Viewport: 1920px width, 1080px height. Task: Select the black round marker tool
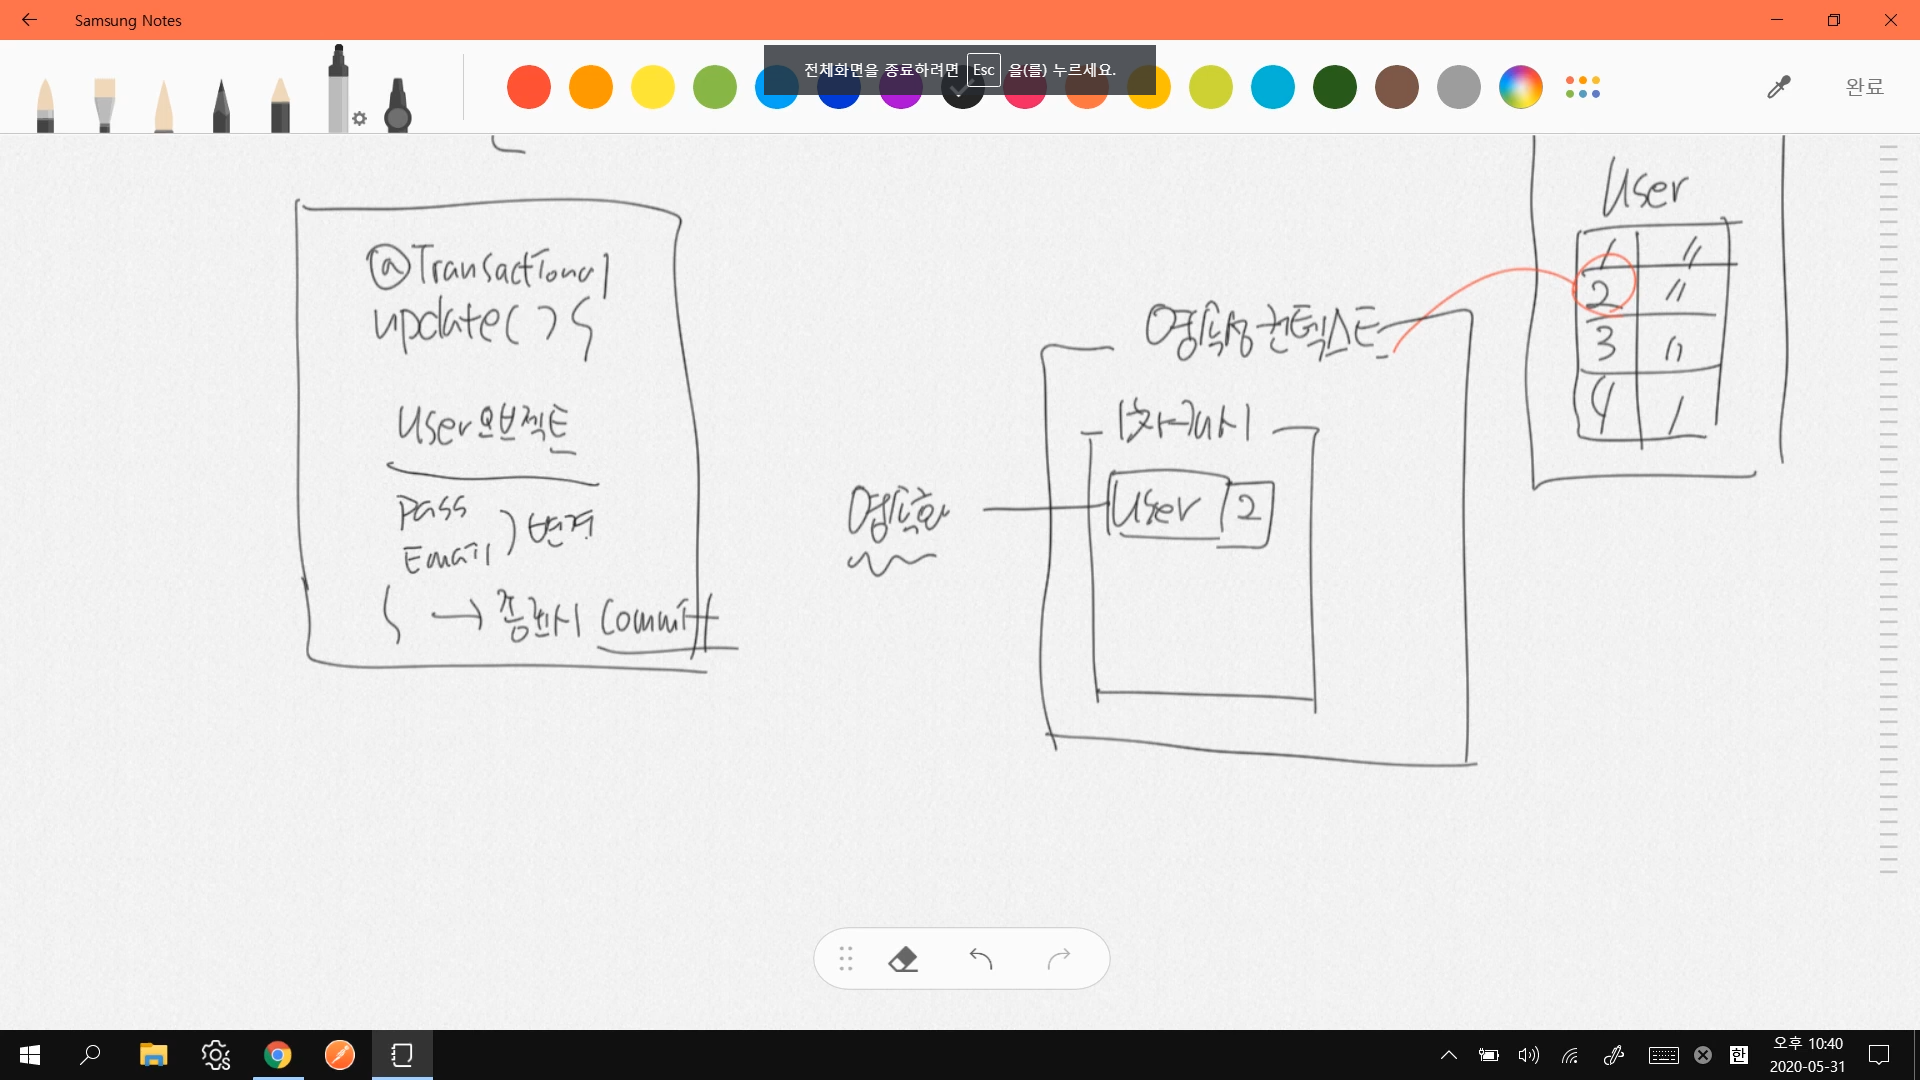click(398, 106)
